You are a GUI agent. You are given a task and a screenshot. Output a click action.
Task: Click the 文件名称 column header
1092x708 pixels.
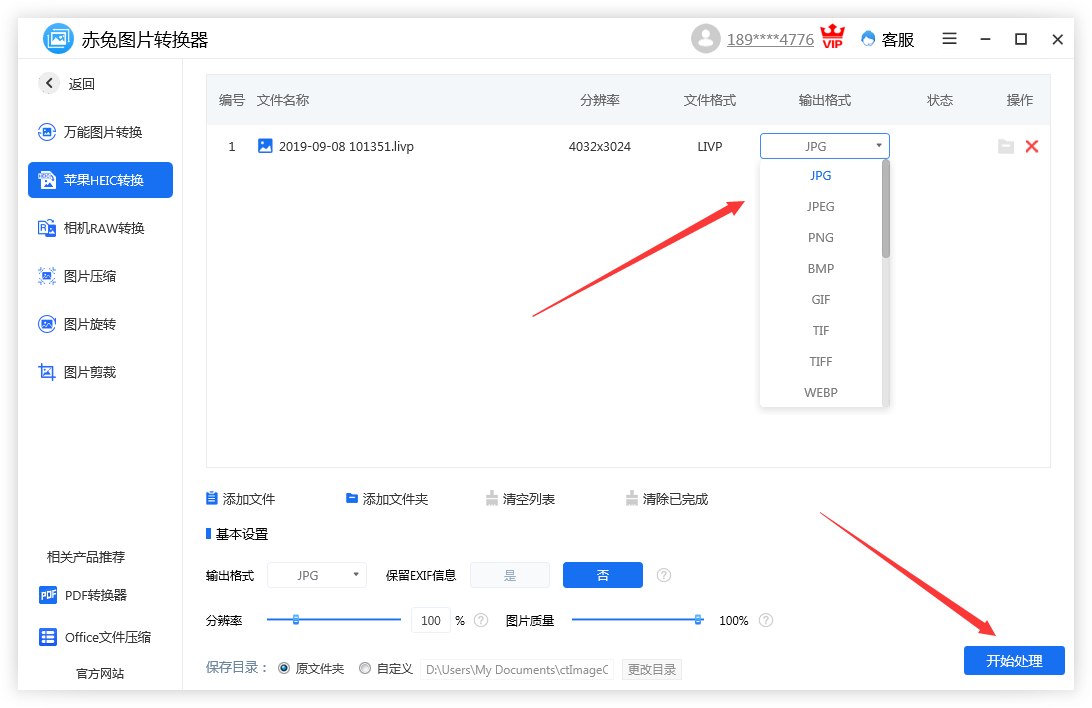[283, 100]
